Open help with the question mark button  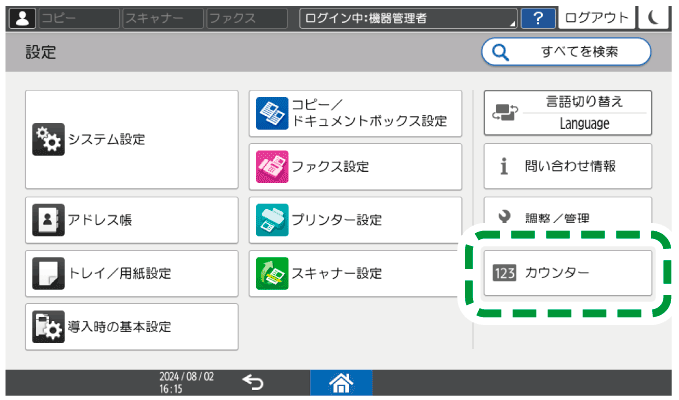coord(538,18)
